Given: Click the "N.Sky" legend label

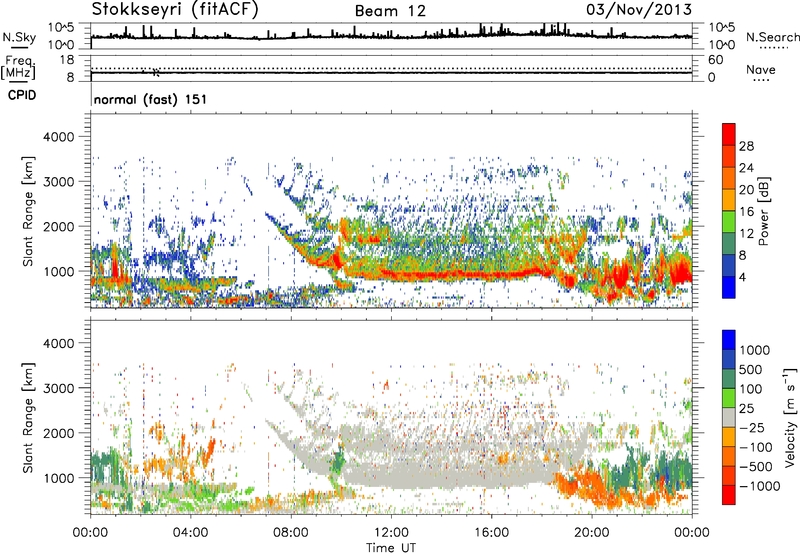Looking at the screenshot, I should coord(19,37).
